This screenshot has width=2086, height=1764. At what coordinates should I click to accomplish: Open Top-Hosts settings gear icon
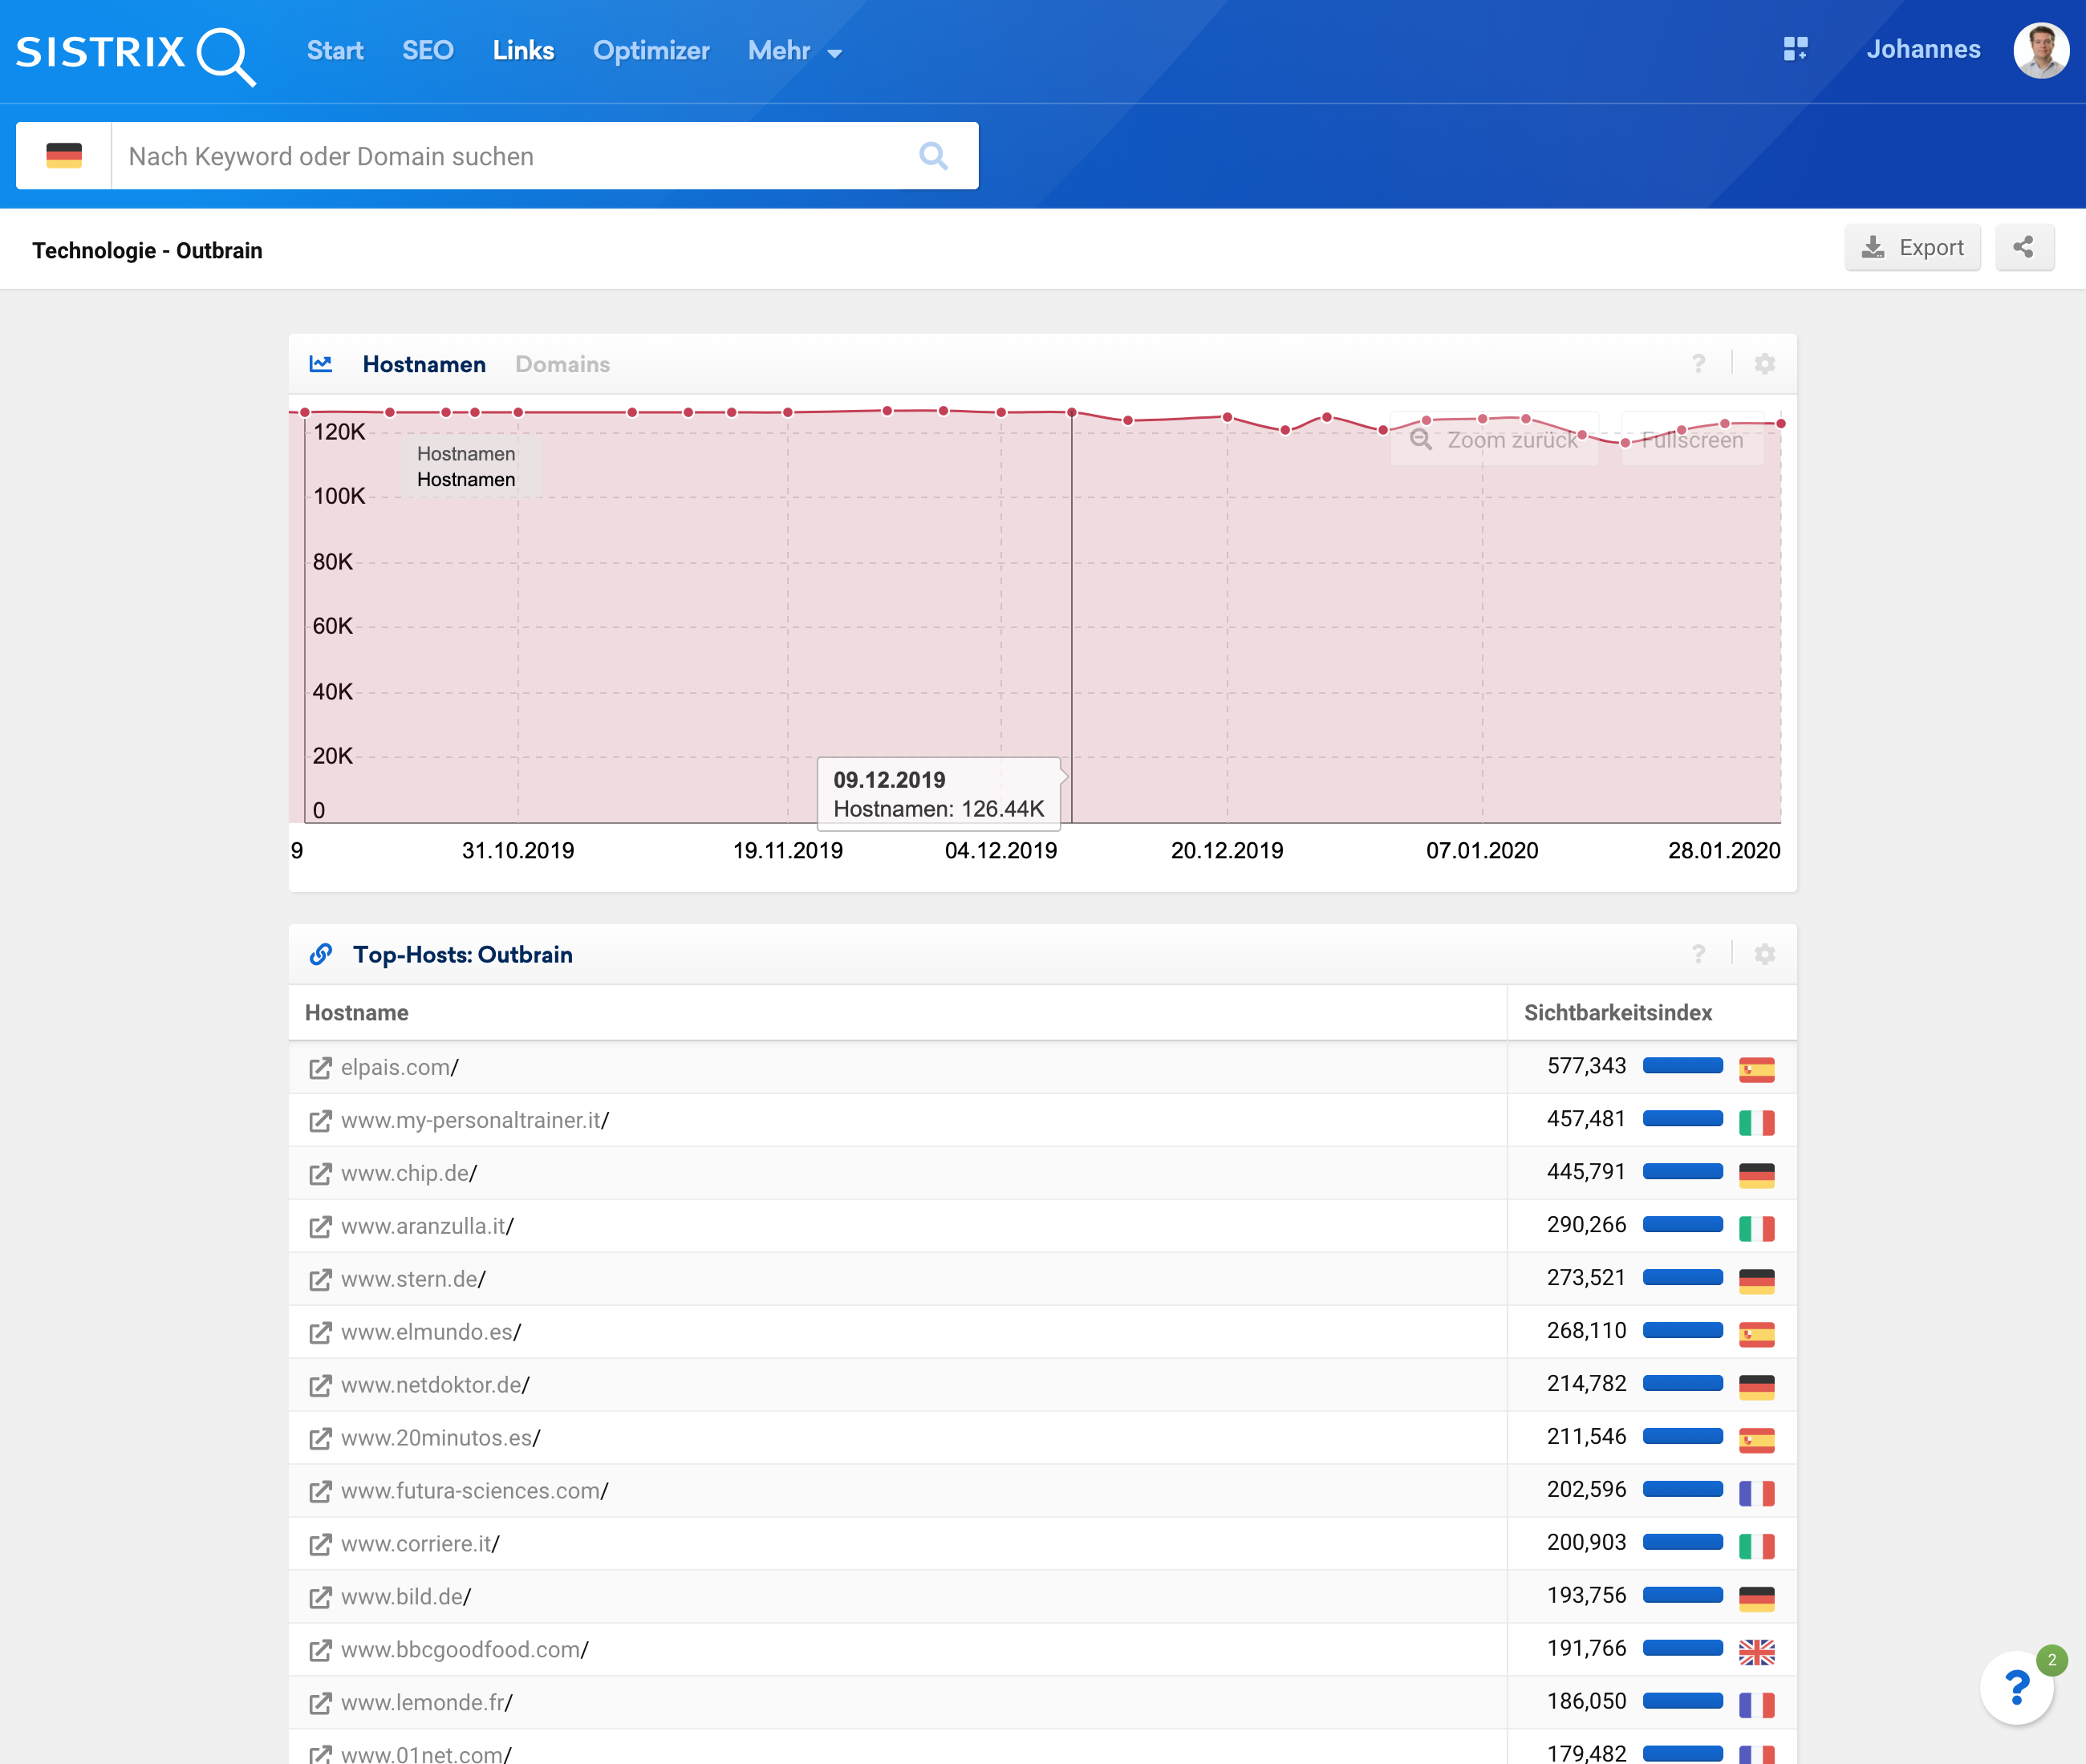click(1764, 954)
